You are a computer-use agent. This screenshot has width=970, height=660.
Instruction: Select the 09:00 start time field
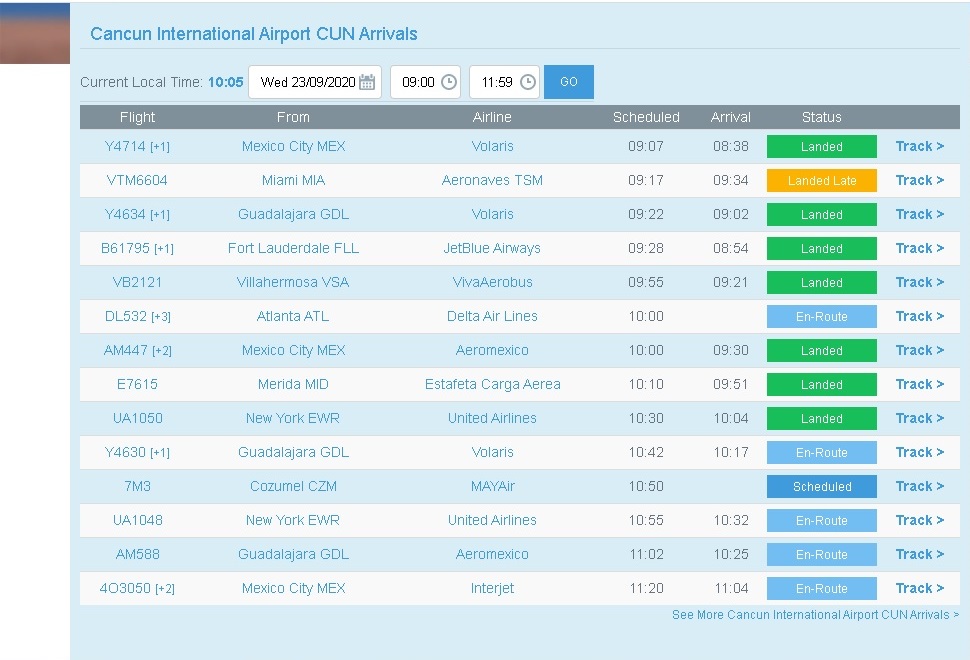coord(426,82)
